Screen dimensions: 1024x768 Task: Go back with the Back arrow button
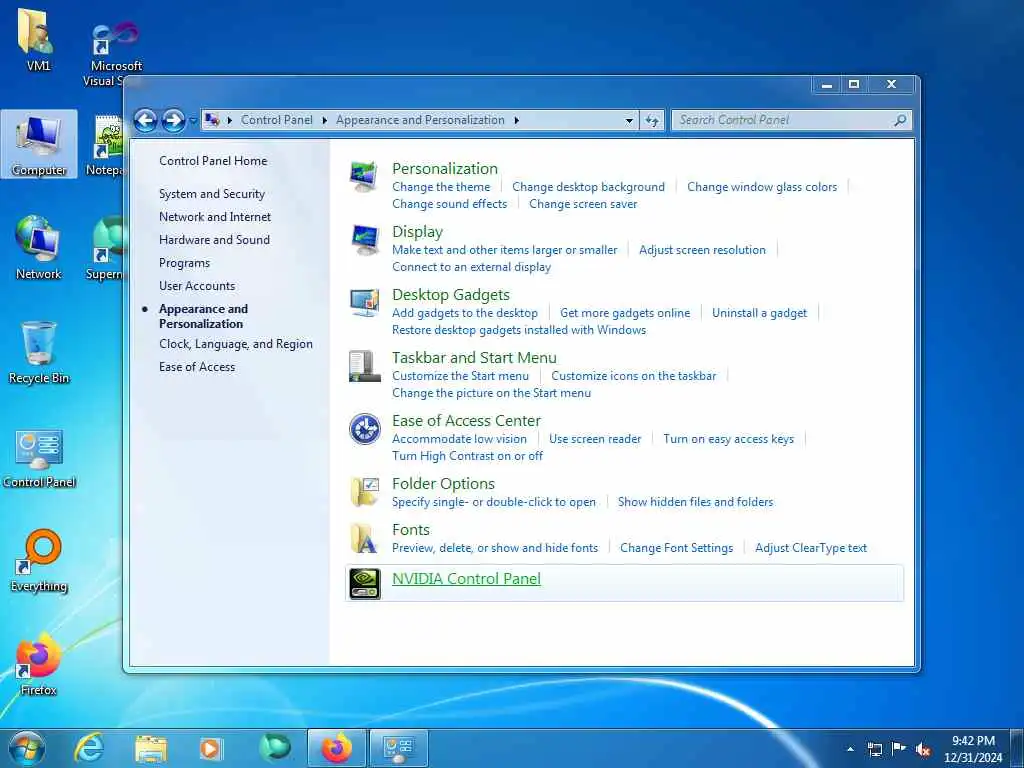146,120
